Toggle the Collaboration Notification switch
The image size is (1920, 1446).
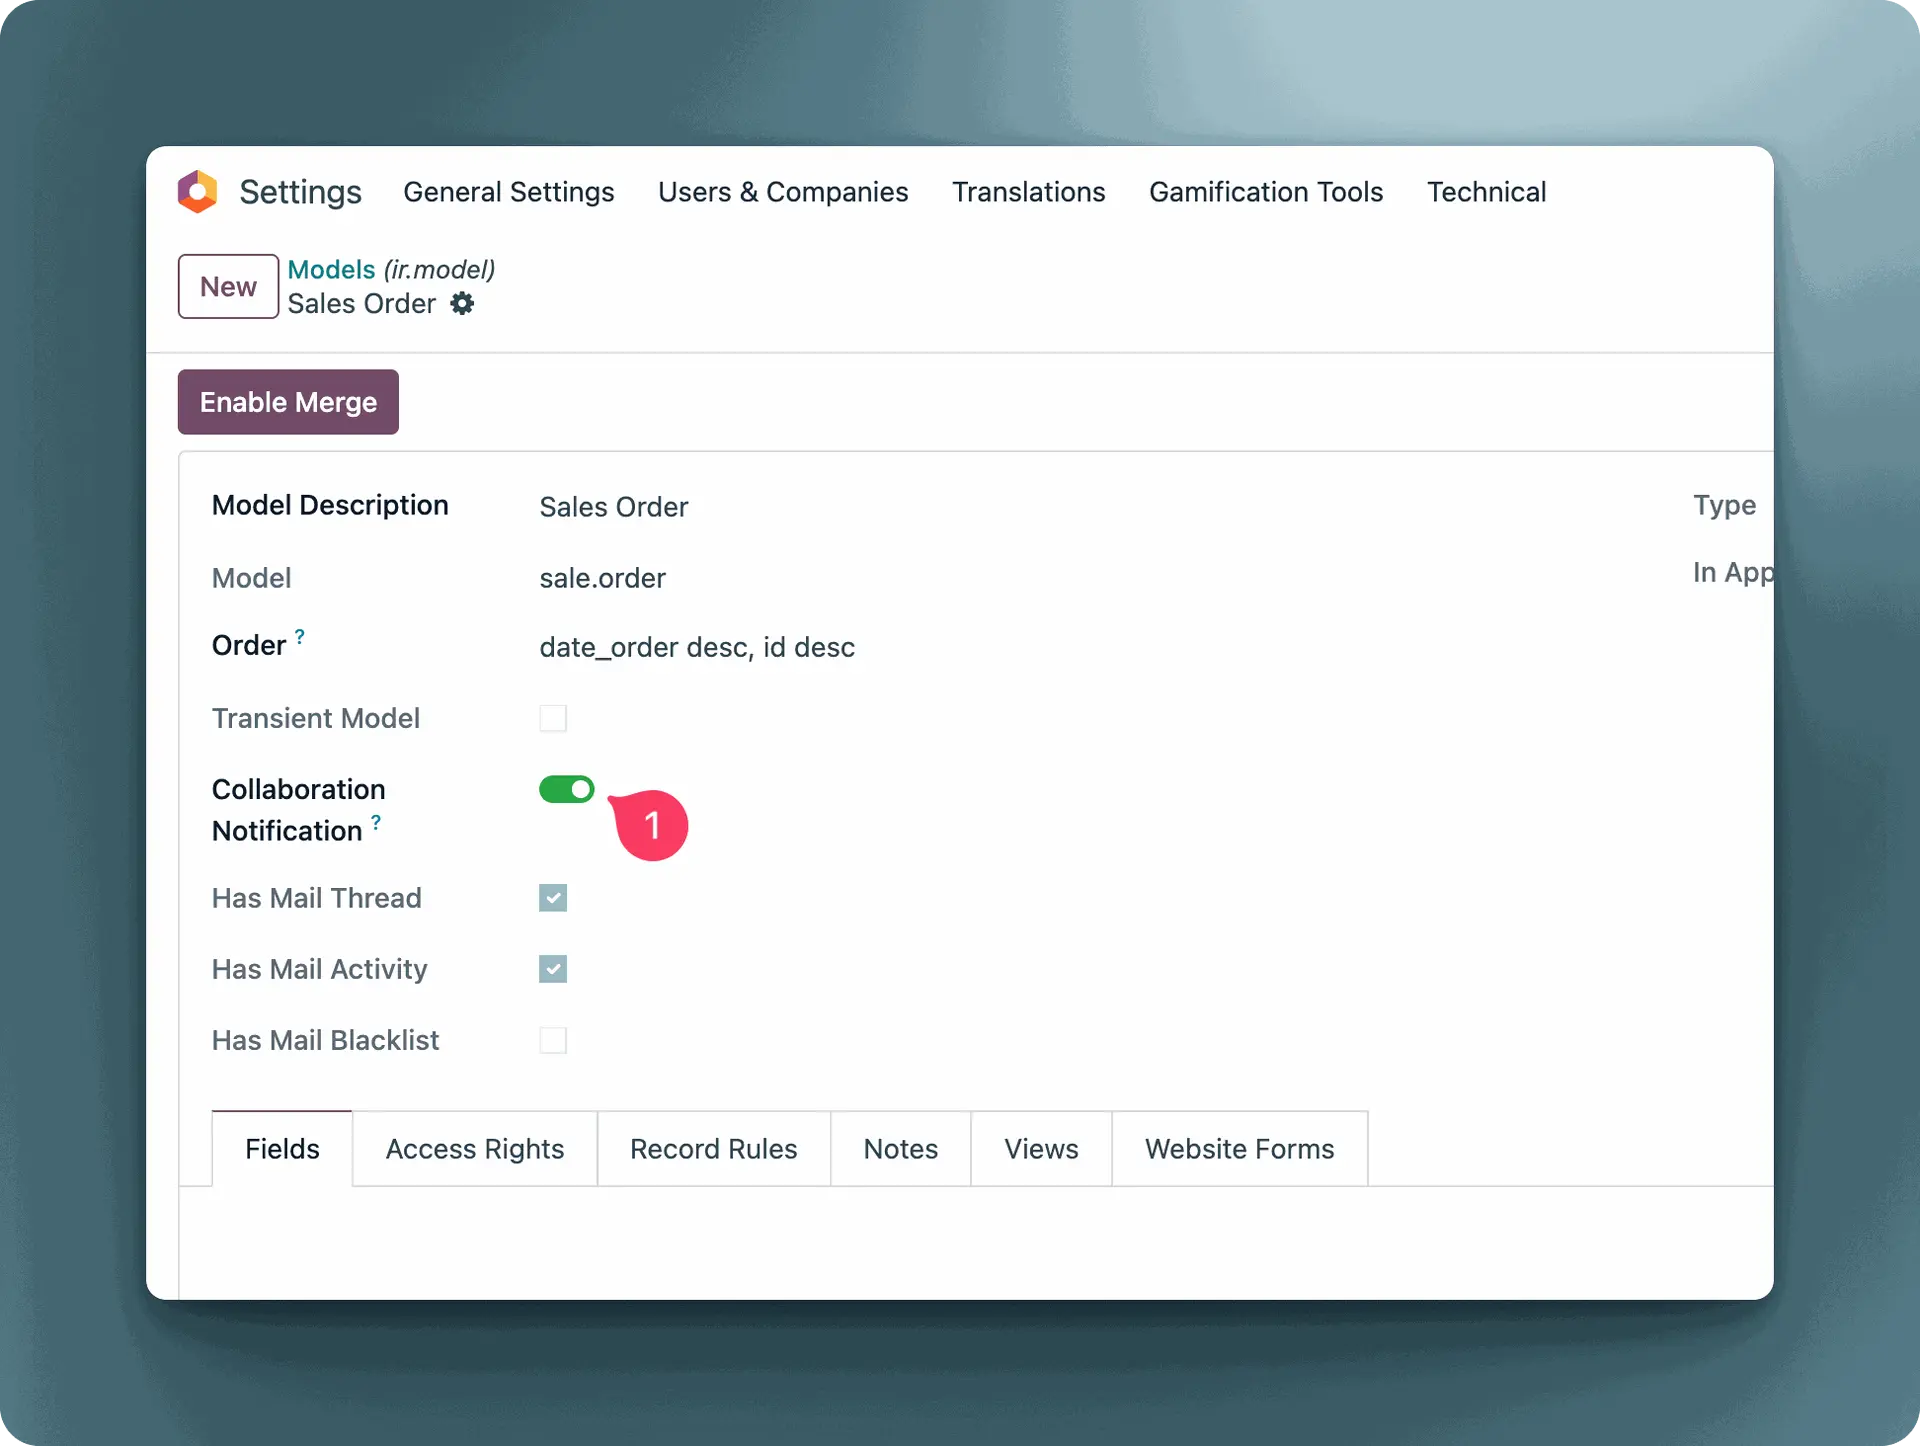tap(566, 789)
